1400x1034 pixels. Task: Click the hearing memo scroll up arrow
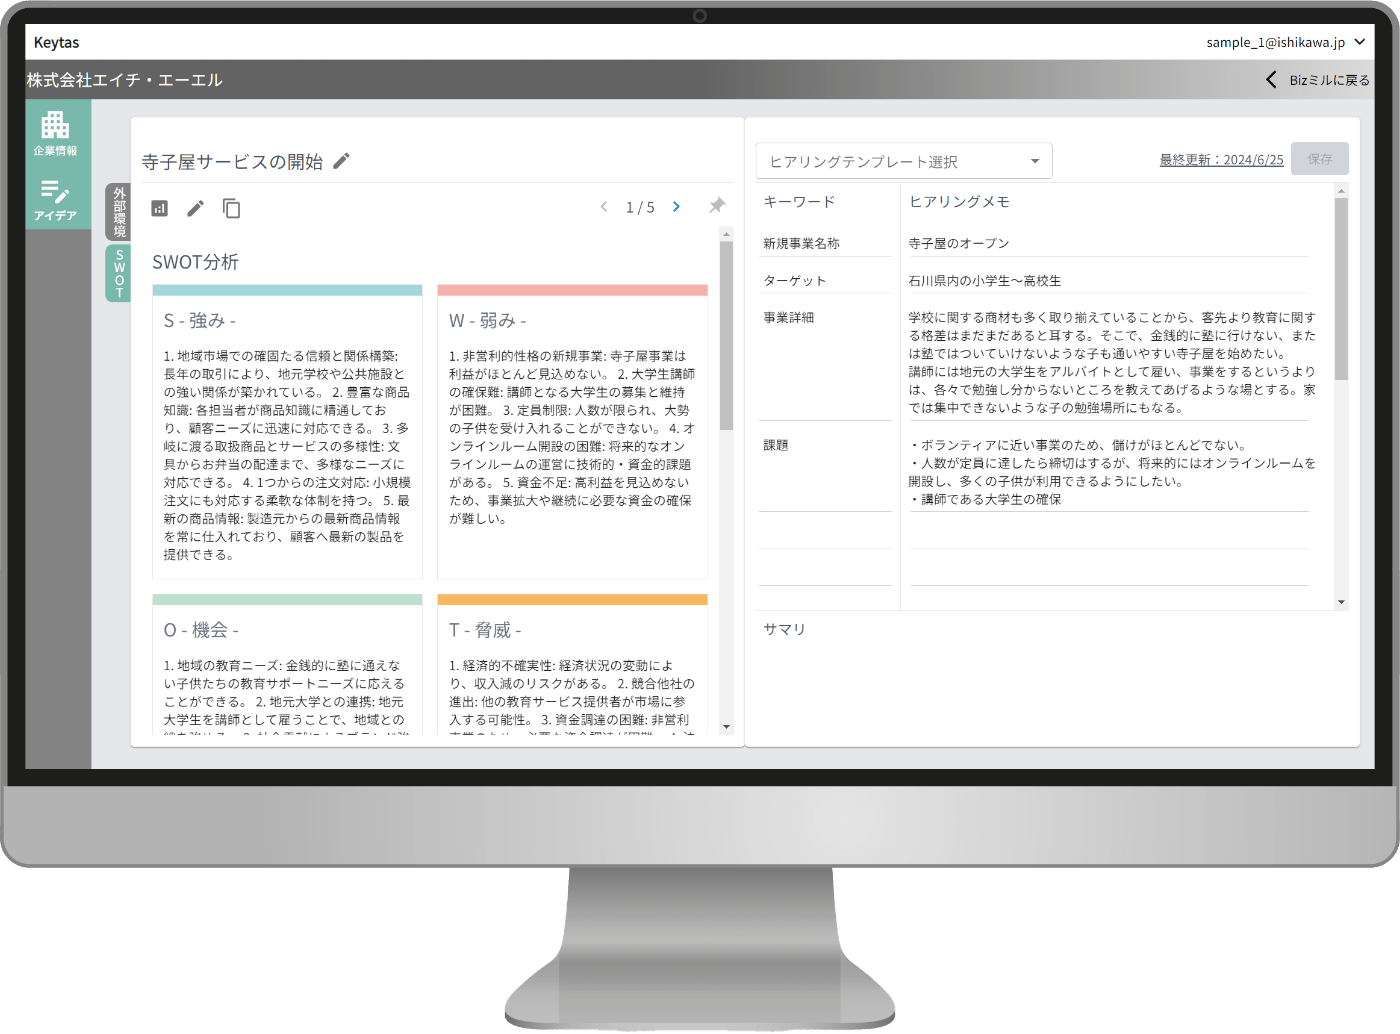point(1342,190)
